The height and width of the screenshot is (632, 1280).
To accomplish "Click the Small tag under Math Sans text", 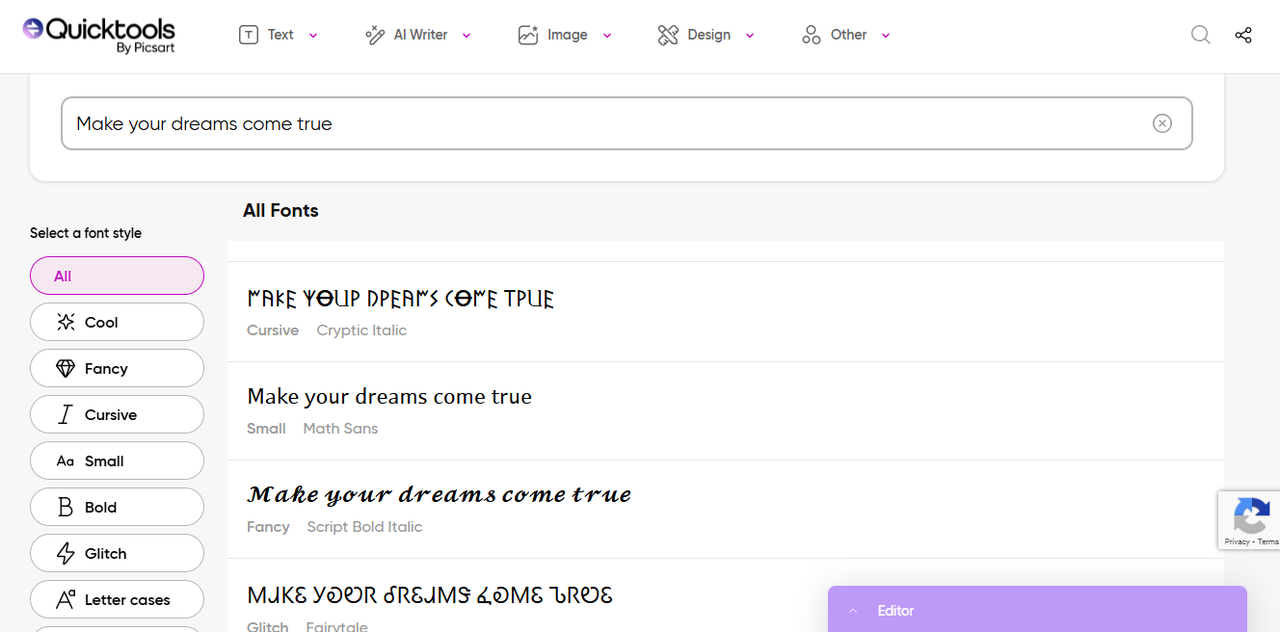I will click(266, 428).
